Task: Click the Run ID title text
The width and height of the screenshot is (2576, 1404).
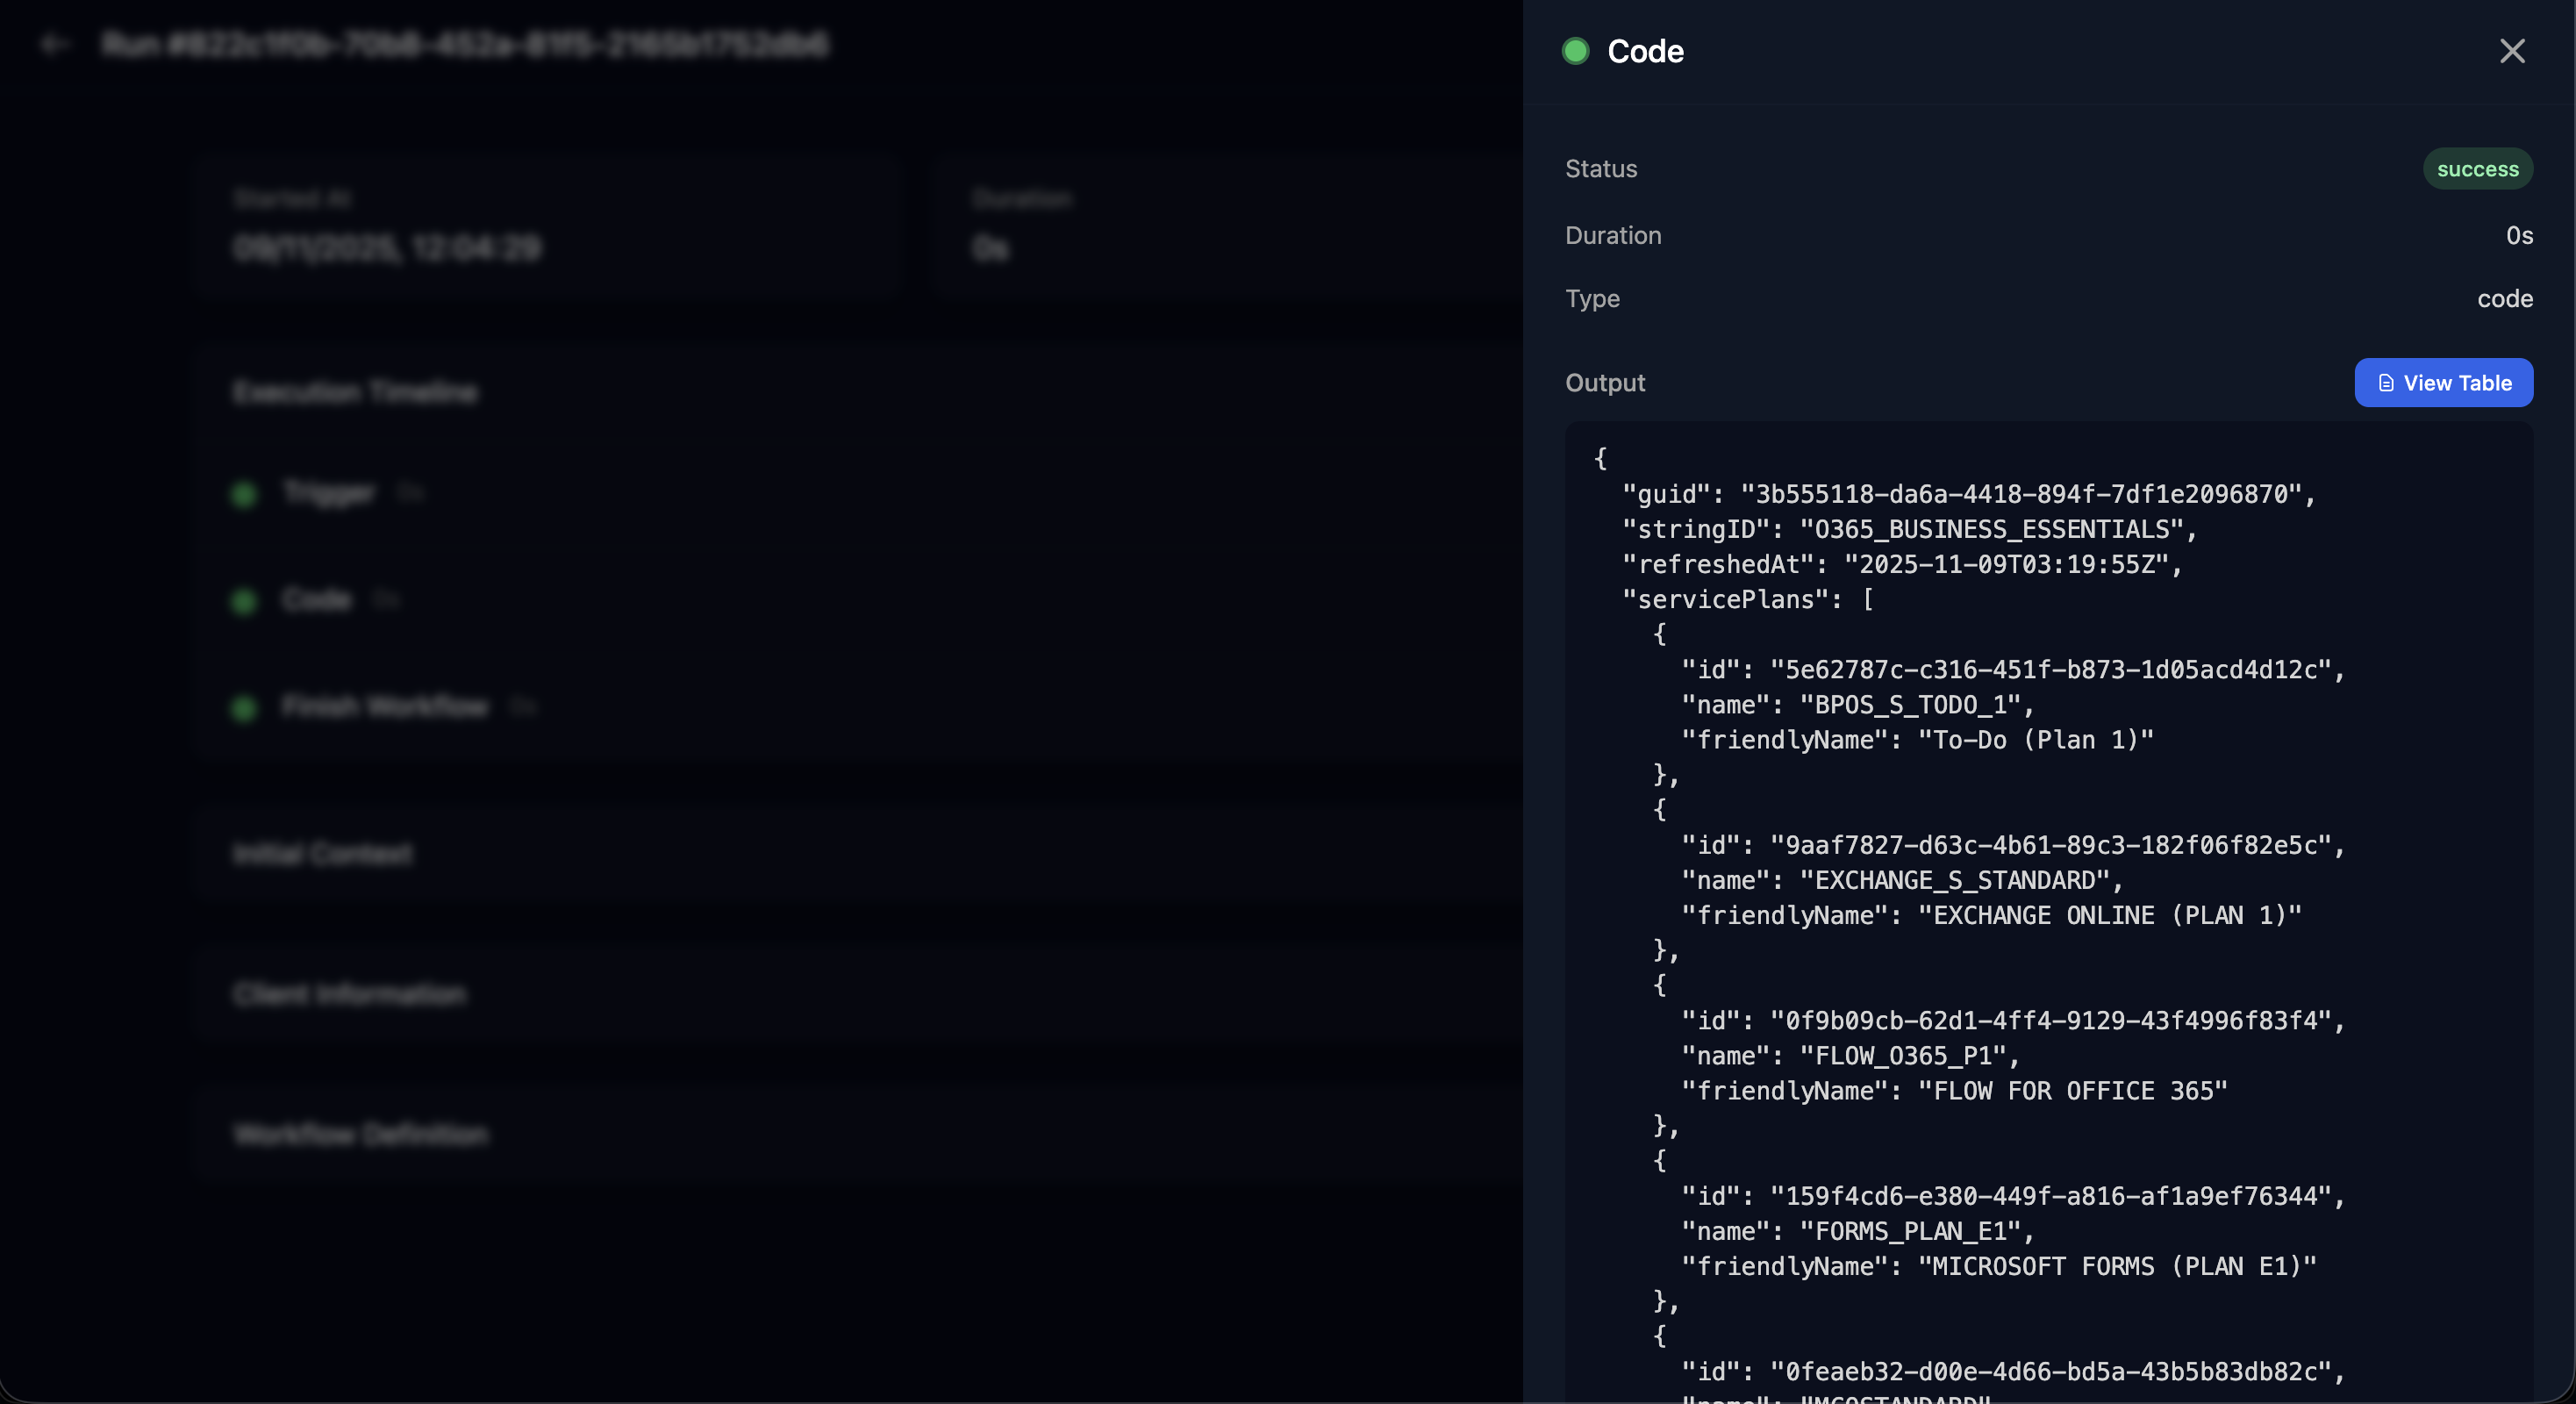Action: click(x=465, y=45)
